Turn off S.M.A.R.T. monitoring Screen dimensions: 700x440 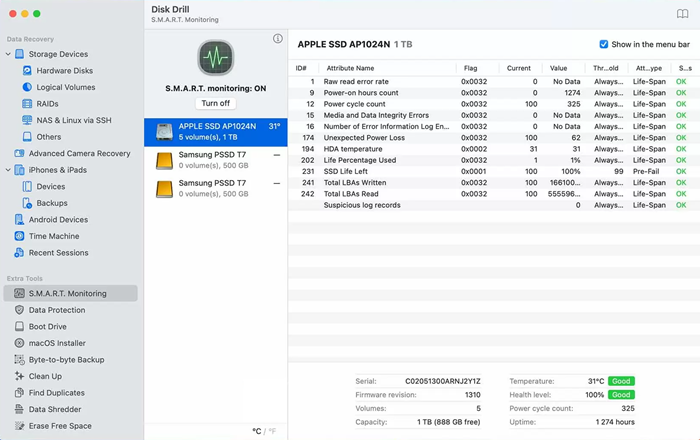[216, 103]
